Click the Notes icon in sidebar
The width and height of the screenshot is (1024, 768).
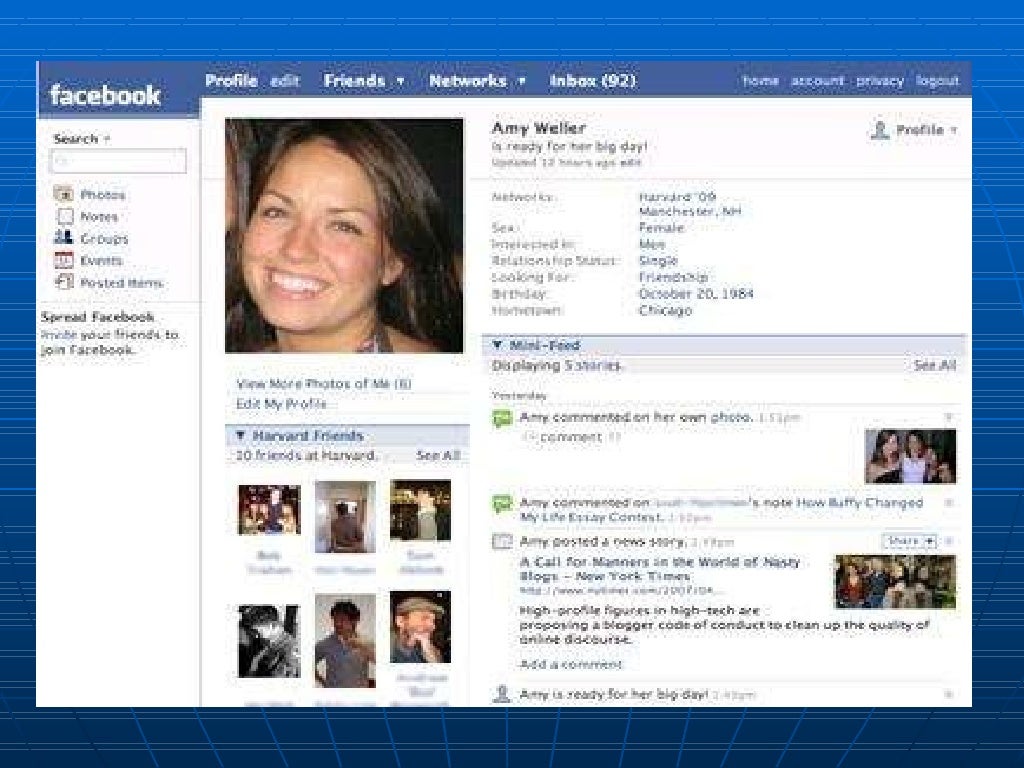tap(64, 217)
